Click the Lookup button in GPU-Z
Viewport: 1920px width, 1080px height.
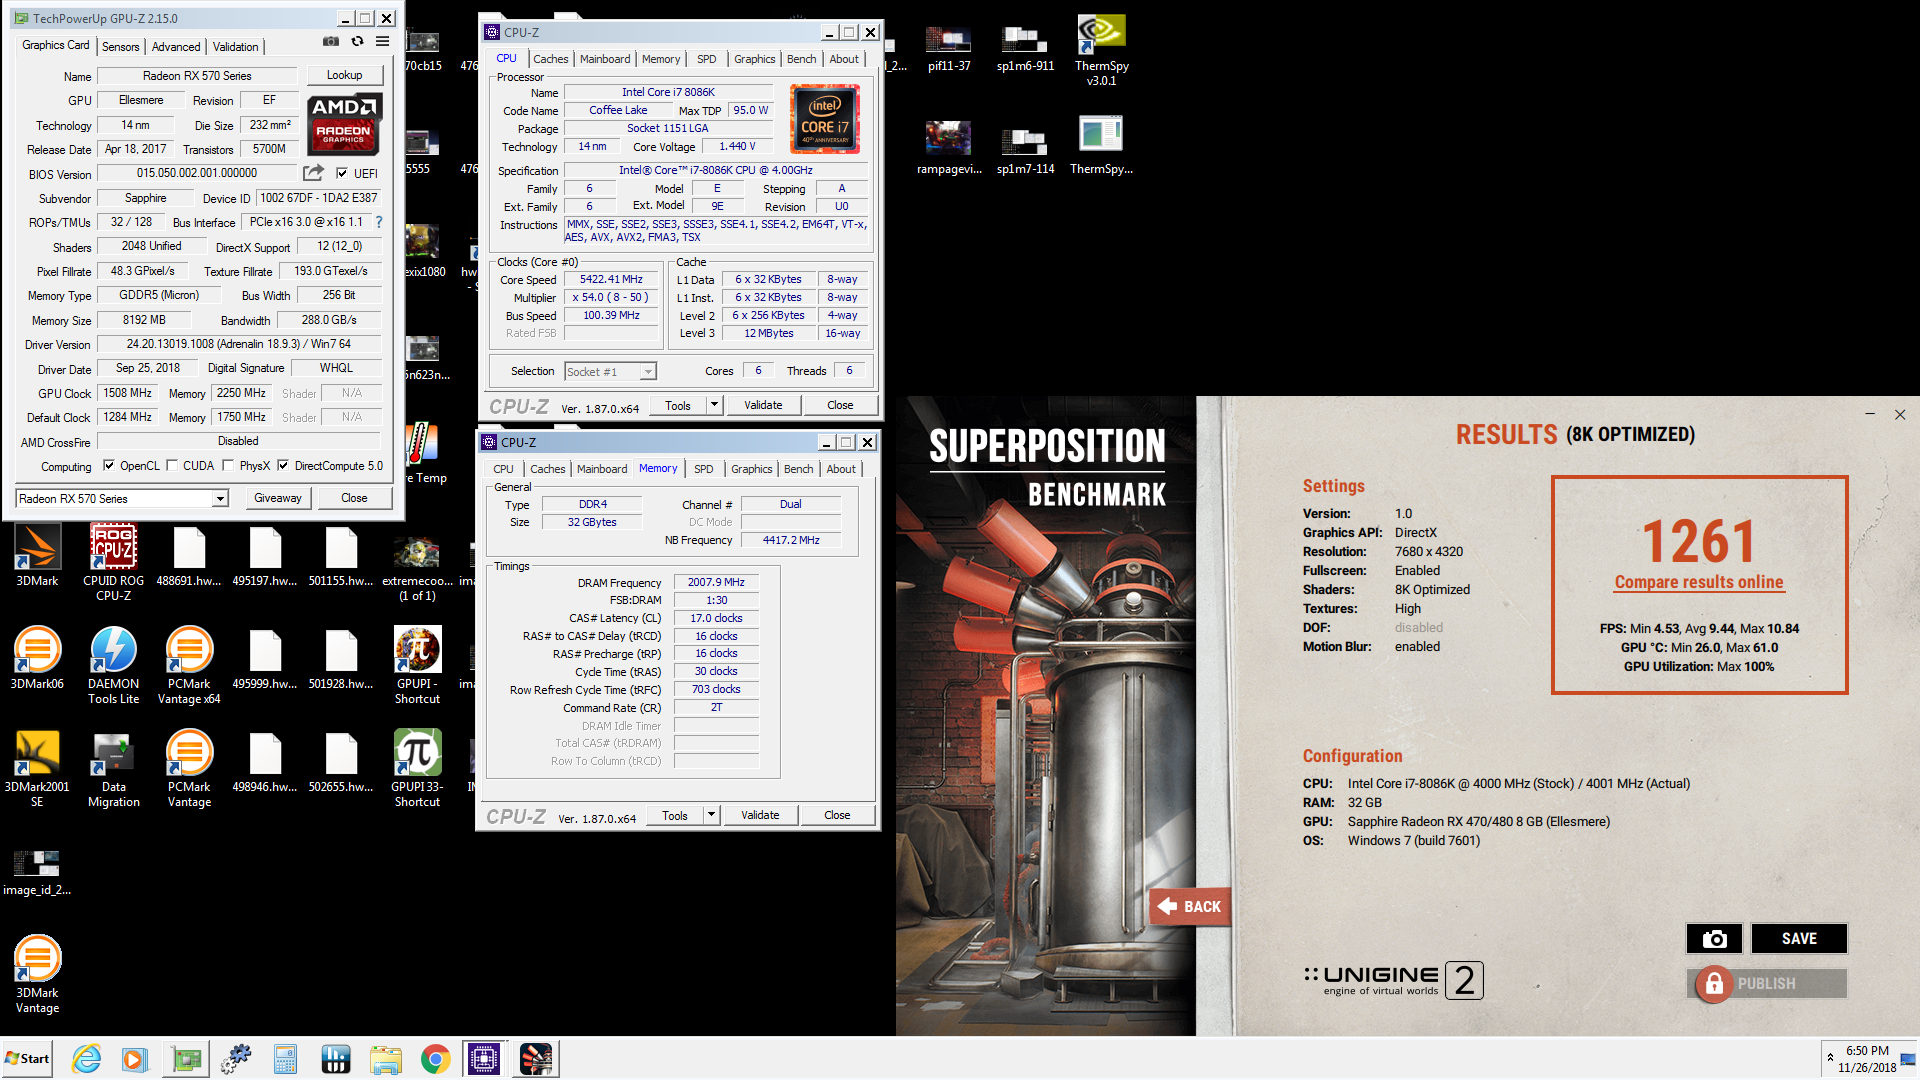coord(344,75)
